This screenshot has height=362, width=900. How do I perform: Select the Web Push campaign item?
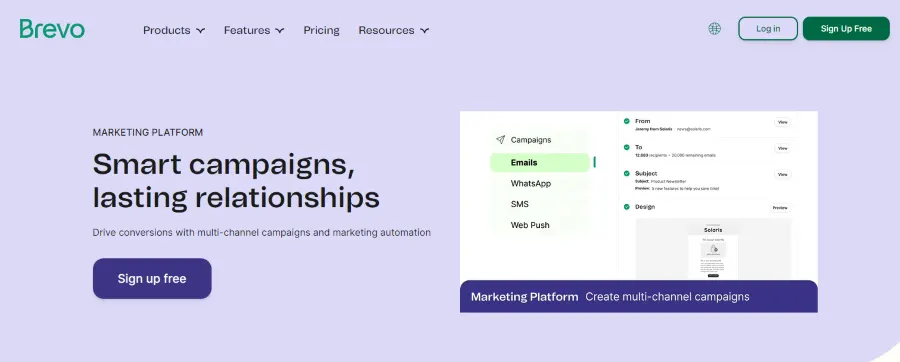pyautogui.click(x=530, y=225)
